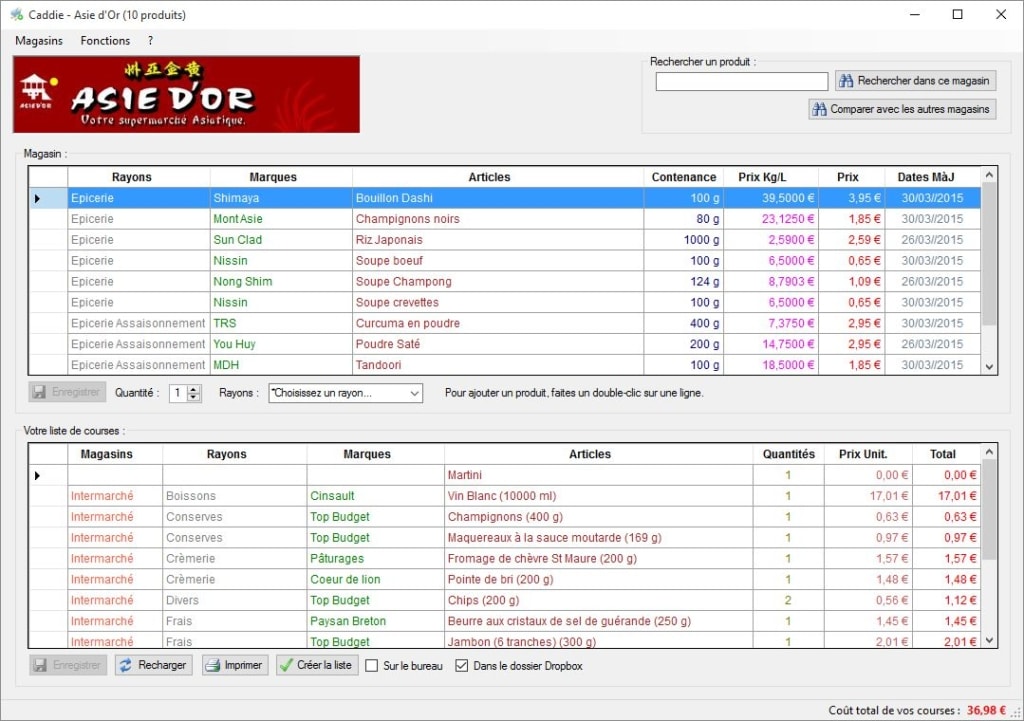1024x721 pixels.
Task: Click the printer icon on the Imprimer button
Action: click(215, 665)
